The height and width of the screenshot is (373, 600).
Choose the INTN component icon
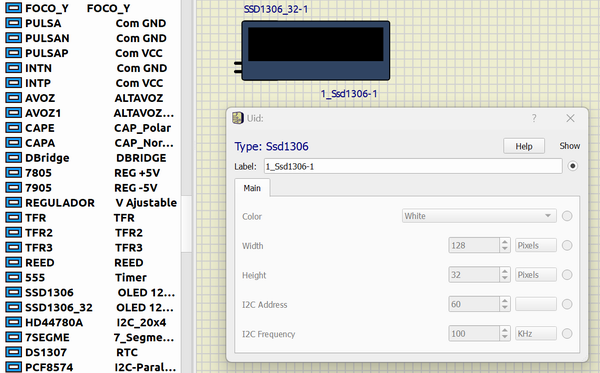pos(13,68)
